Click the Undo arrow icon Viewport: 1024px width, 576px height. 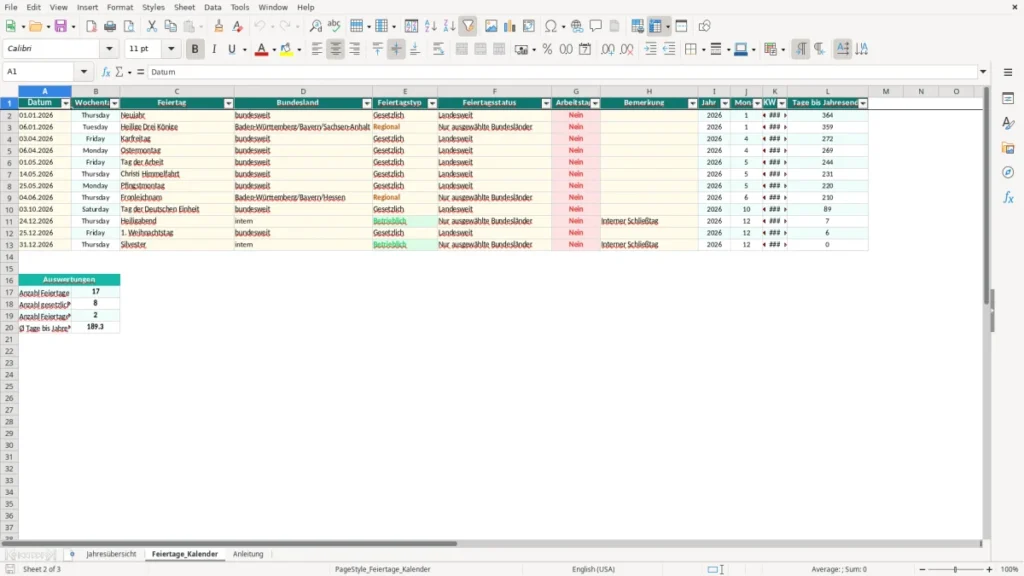(x=260, y=26)
